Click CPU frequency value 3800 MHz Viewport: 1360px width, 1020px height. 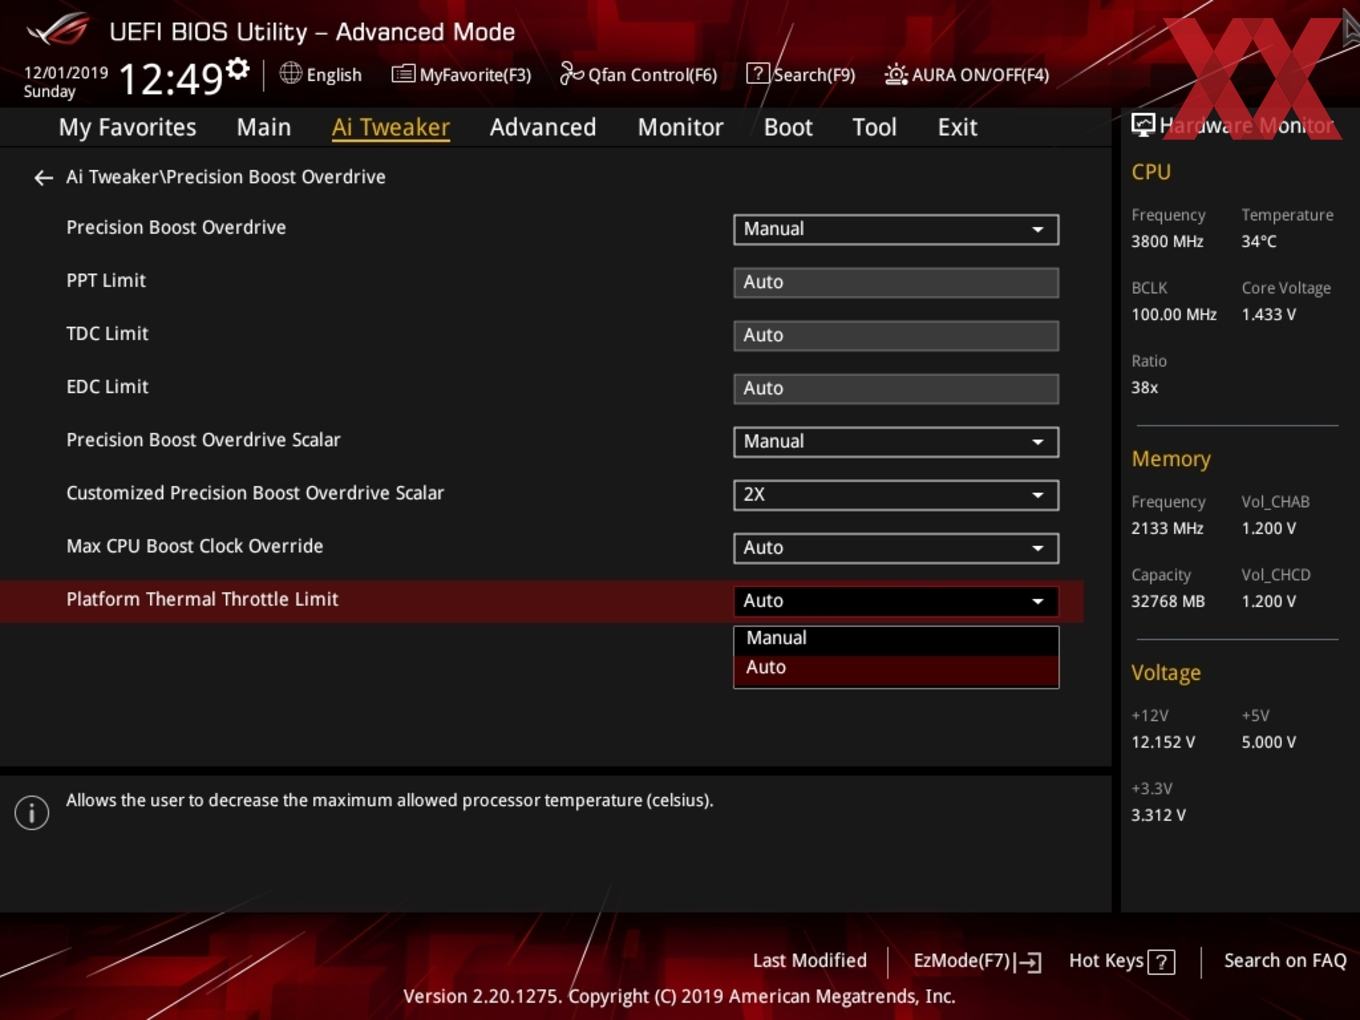(x=1167, y=241)
